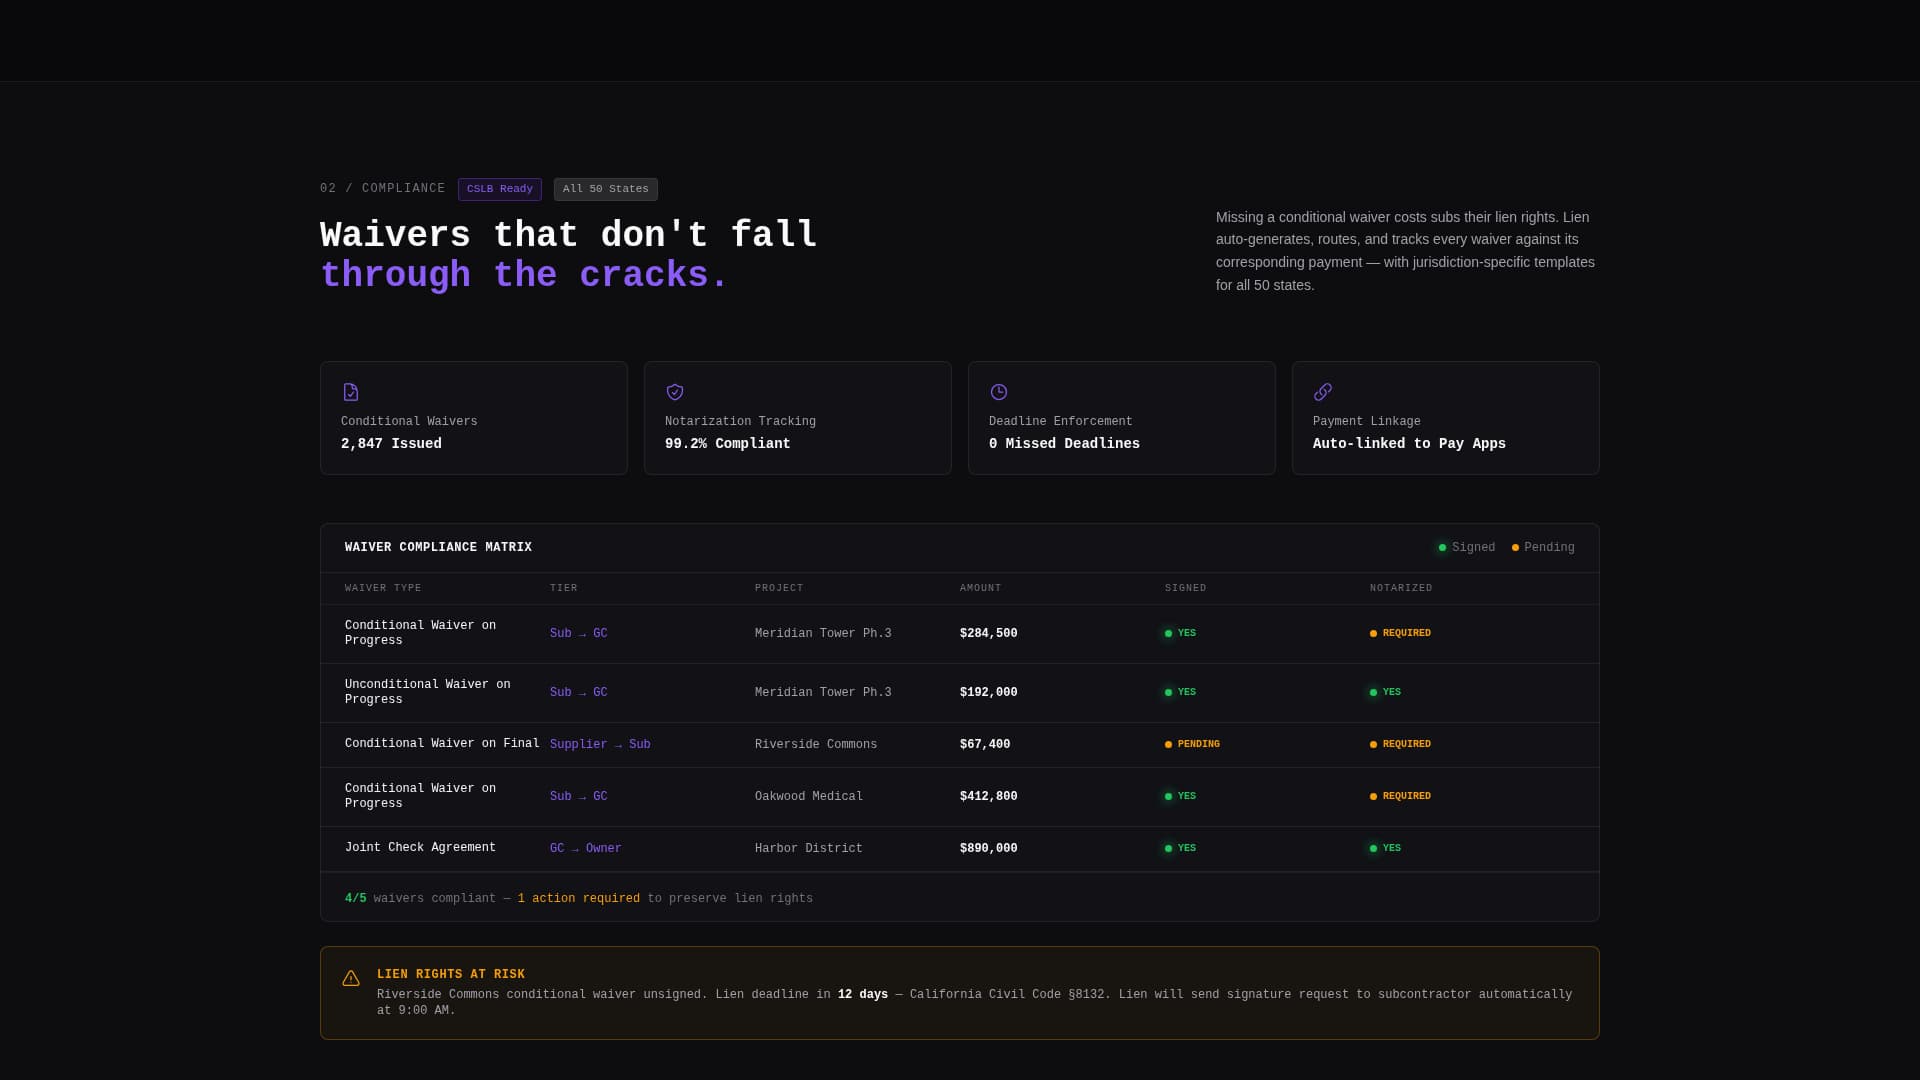This screenshot has width=1920, height=1080.
Task: Click the WAIVER TYPE column header
Action: coord(383,588)
